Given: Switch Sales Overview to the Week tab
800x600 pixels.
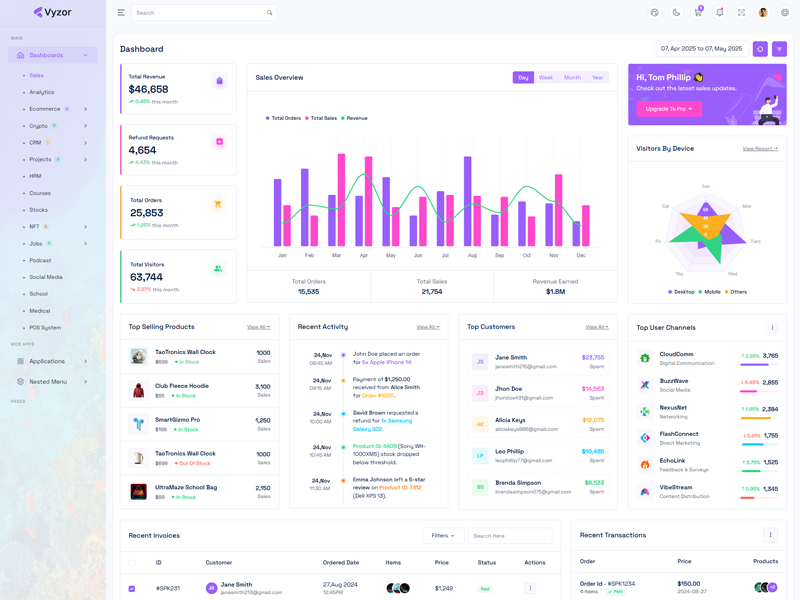Looking at the screenshot, I should click(546, 78).
